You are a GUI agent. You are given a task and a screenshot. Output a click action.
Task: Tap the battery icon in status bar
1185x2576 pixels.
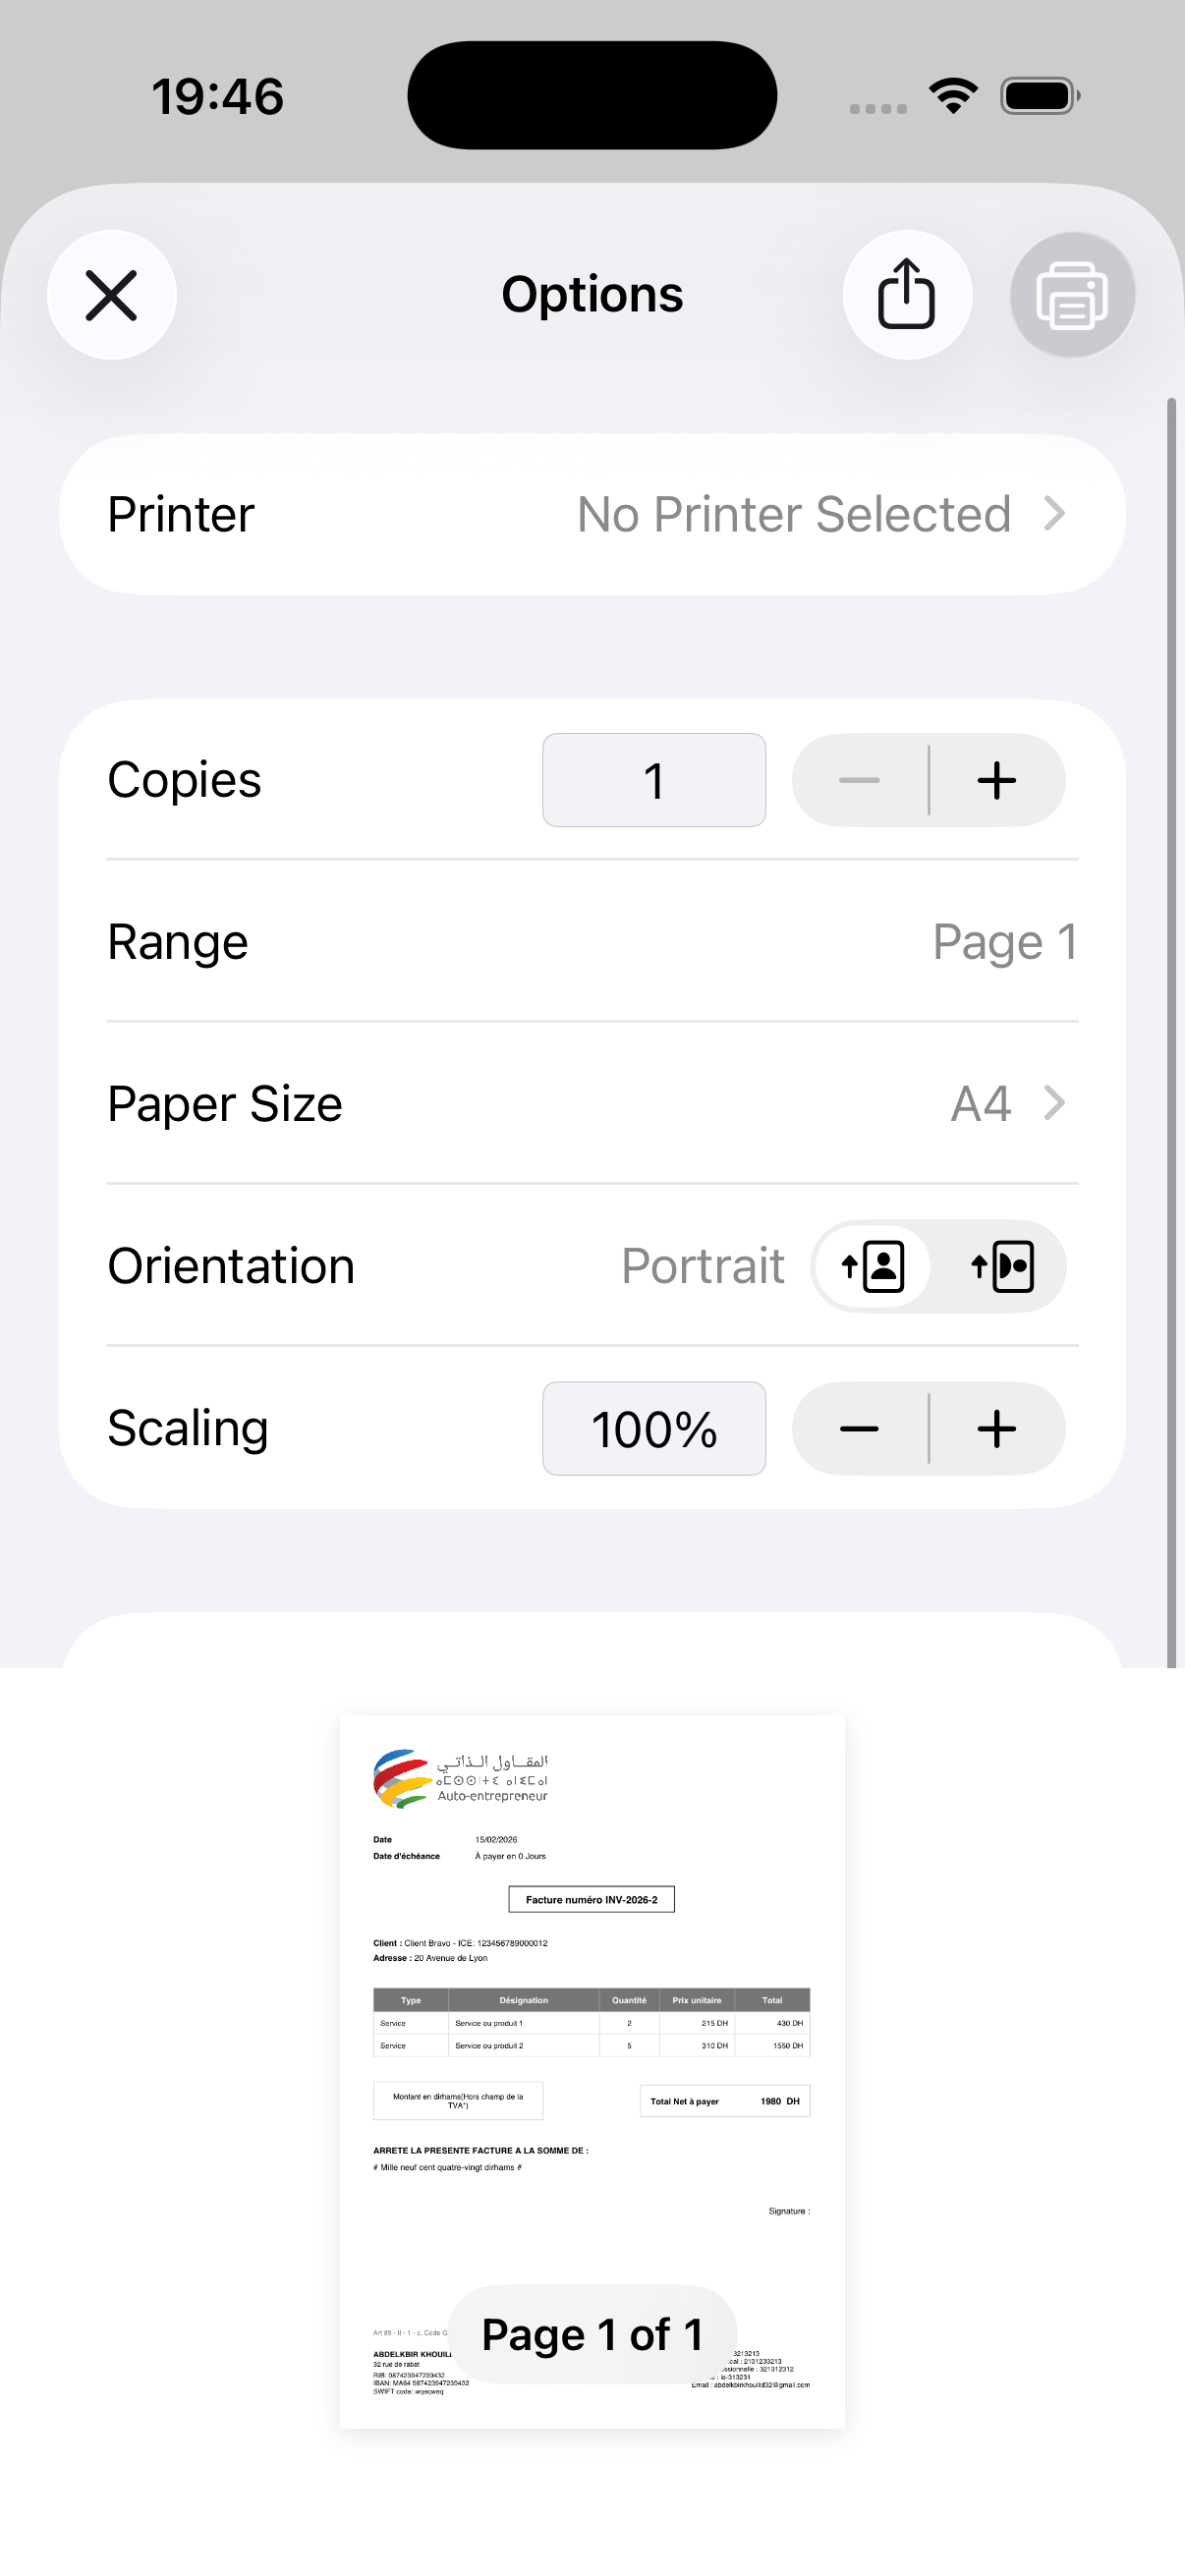coord(1040,96)
